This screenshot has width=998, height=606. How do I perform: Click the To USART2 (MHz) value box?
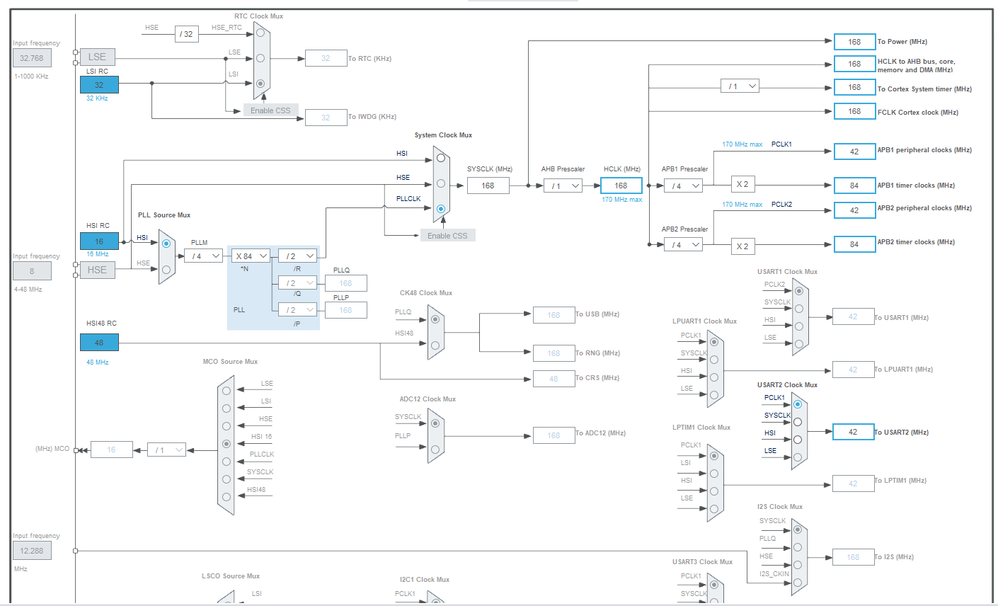[x=853, y=432]
